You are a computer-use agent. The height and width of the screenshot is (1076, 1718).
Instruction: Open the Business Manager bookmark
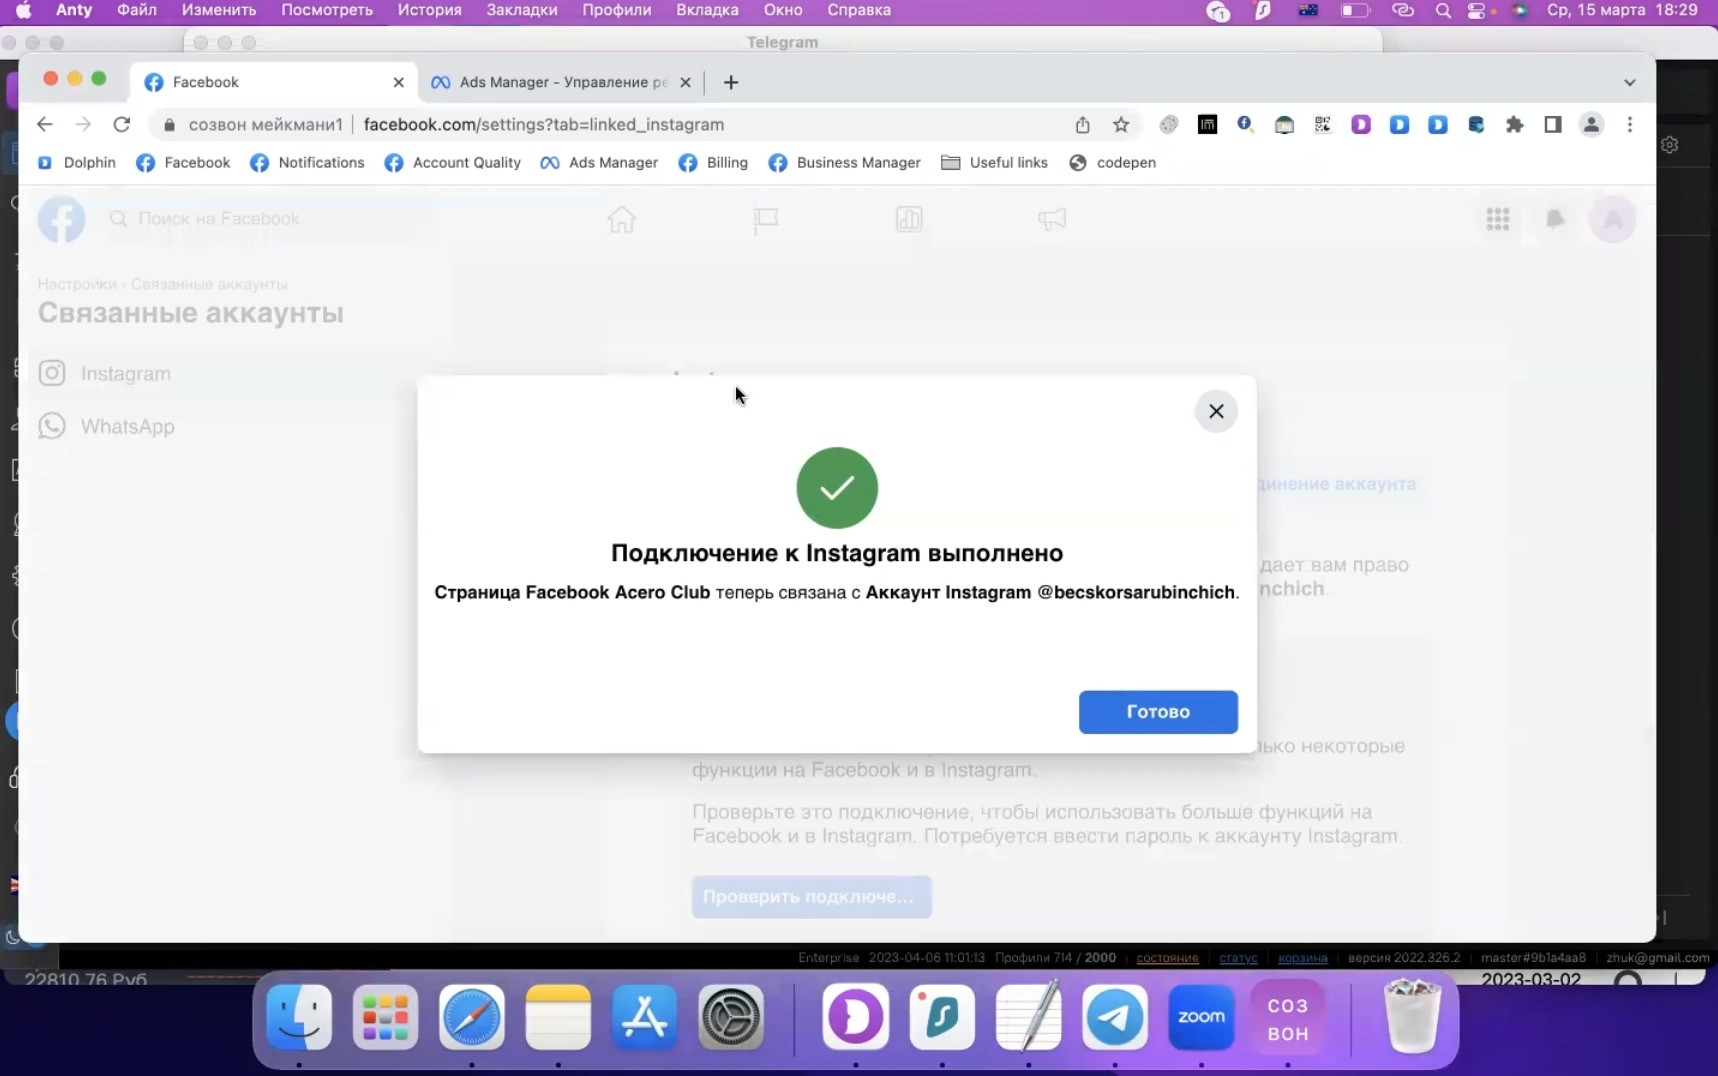pyautogui.click(x=845, y=162)
